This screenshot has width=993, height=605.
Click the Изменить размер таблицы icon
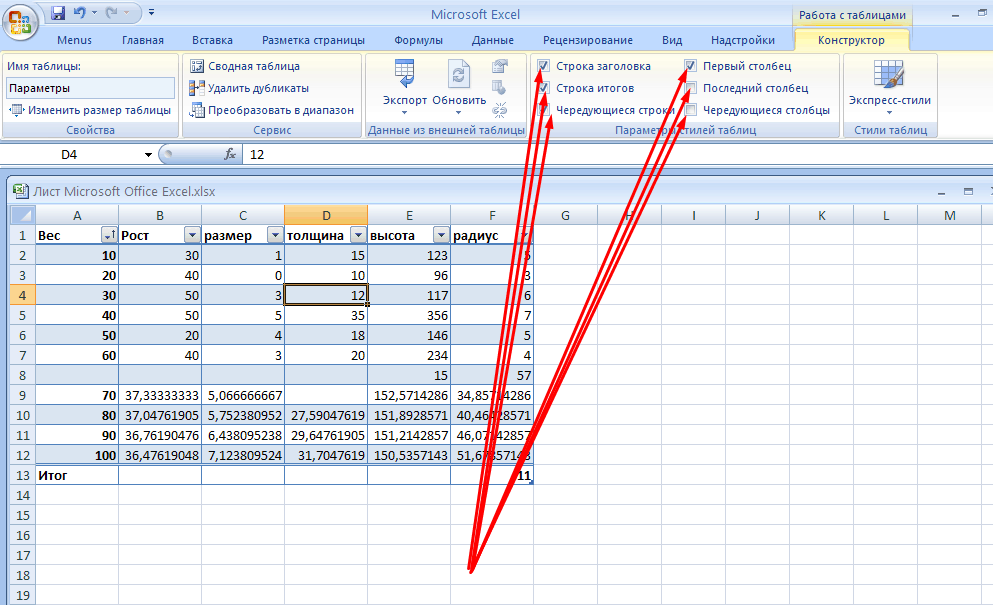coord(16,110)
